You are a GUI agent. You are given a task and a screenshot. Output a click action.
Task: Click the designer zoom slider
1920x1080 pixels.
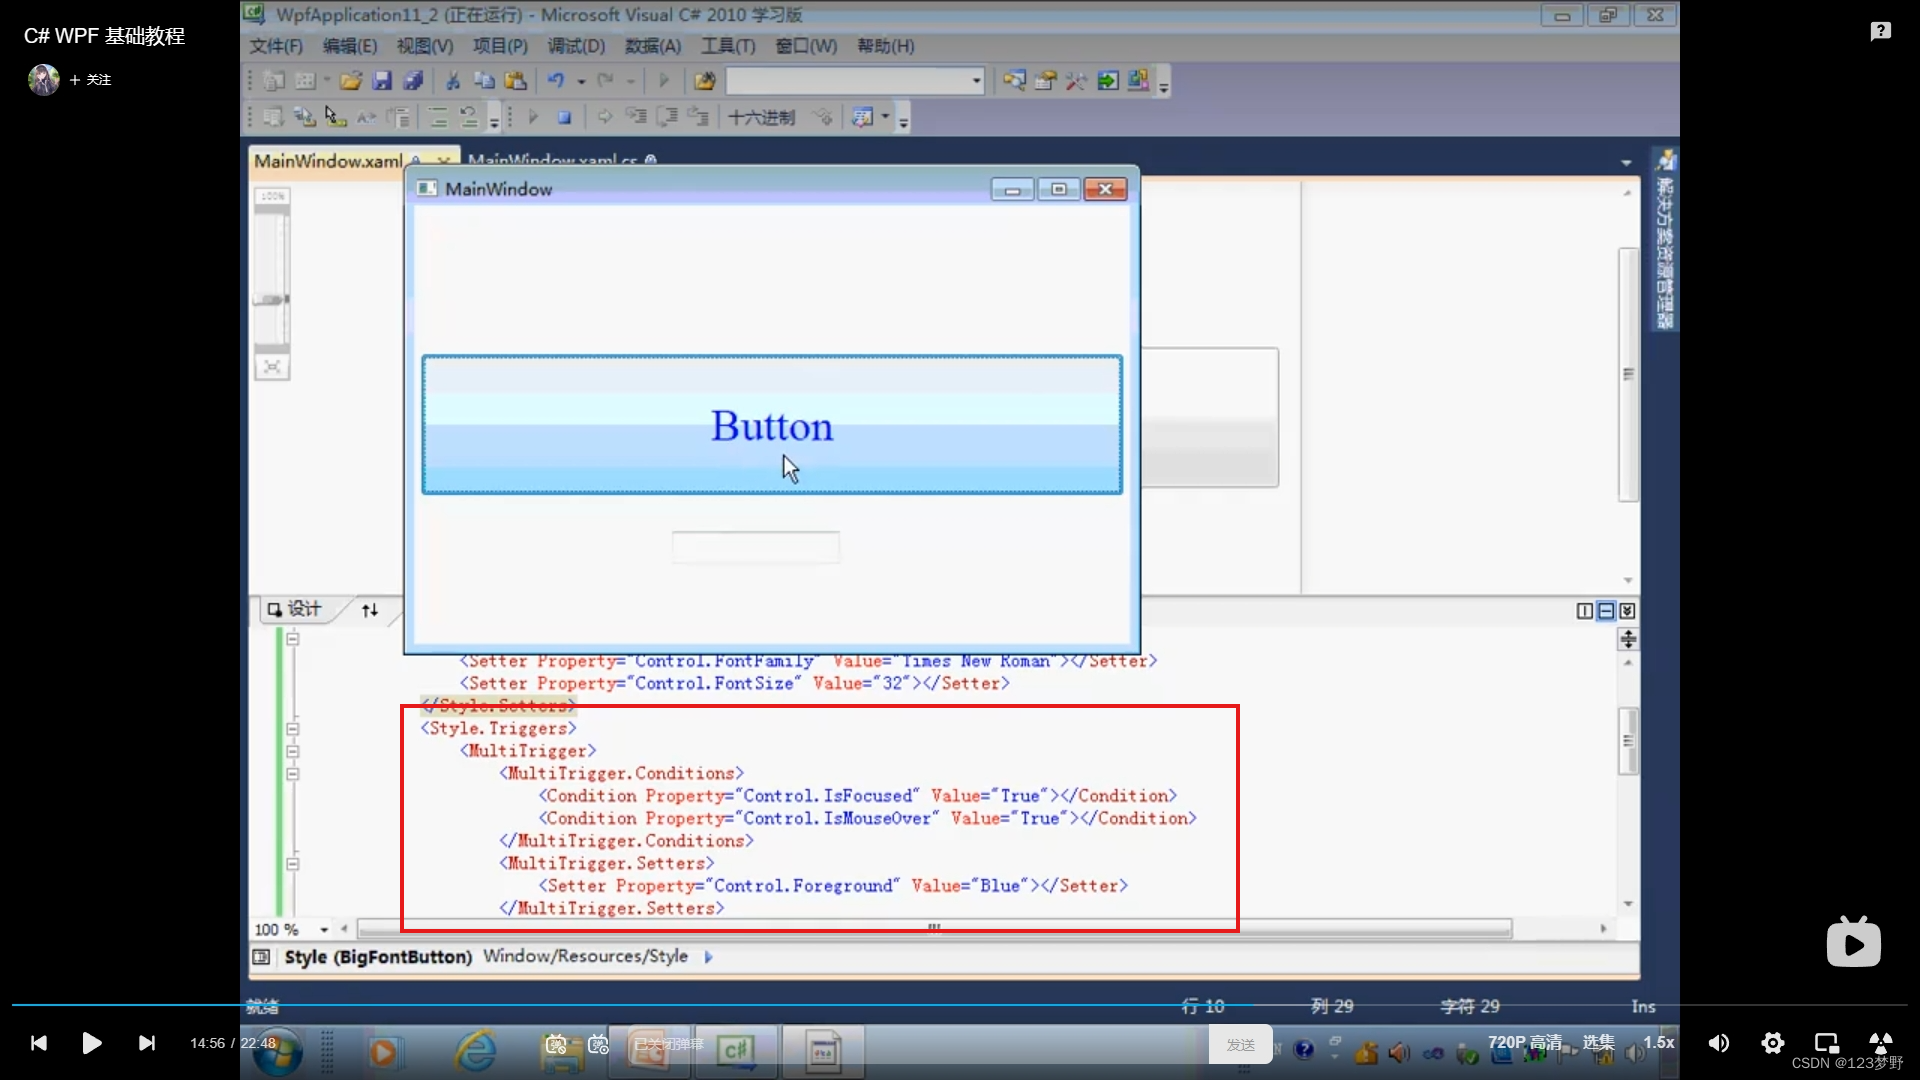pyautogui.click(x=271, y=299)
